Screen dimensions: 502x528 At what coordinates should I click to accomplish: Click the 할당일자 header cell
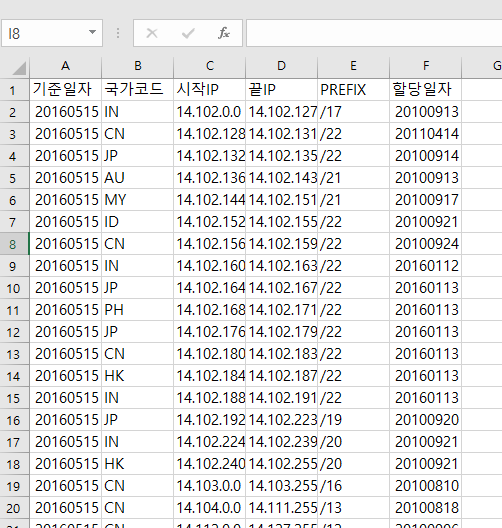click(426, 90)
